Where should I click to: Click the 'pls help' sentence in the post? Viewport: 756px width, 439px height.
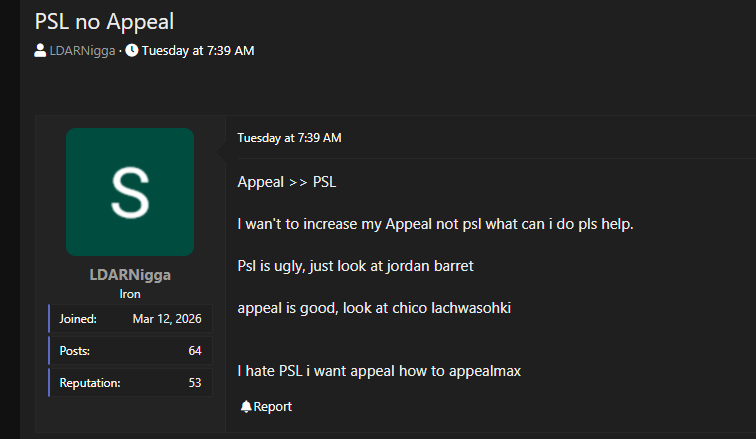coord(435,224)
